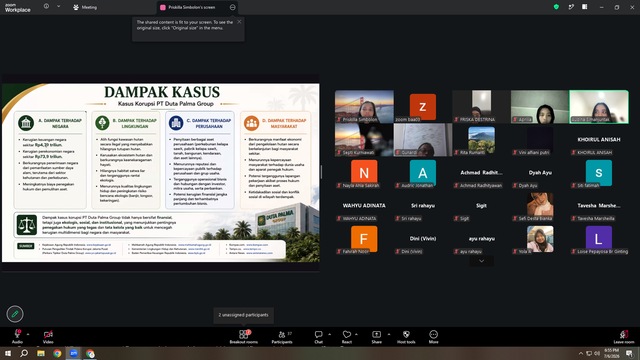Expand Chat options arrow

point(329,334)
